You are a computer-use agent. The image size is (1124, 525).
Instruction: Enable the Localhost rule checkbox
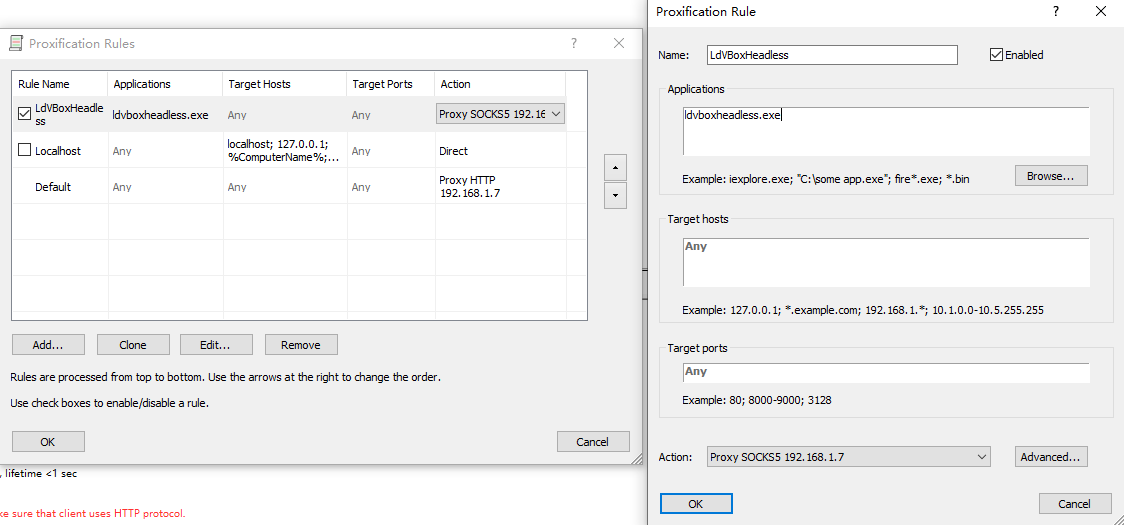coord(25,151)
